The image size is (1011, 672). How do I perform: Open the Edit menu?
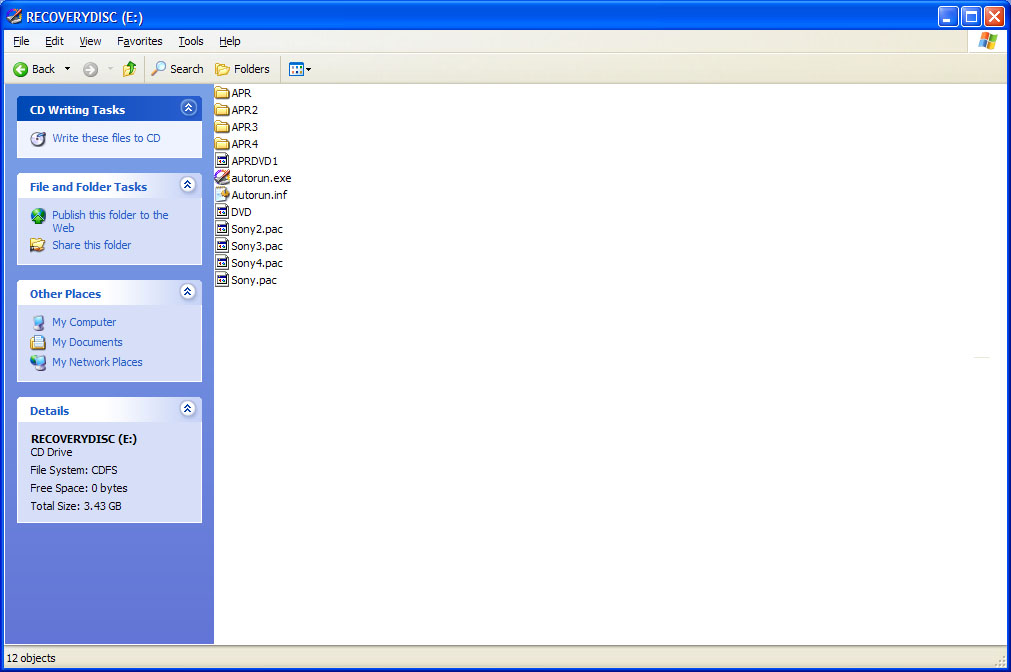[54, 41]
